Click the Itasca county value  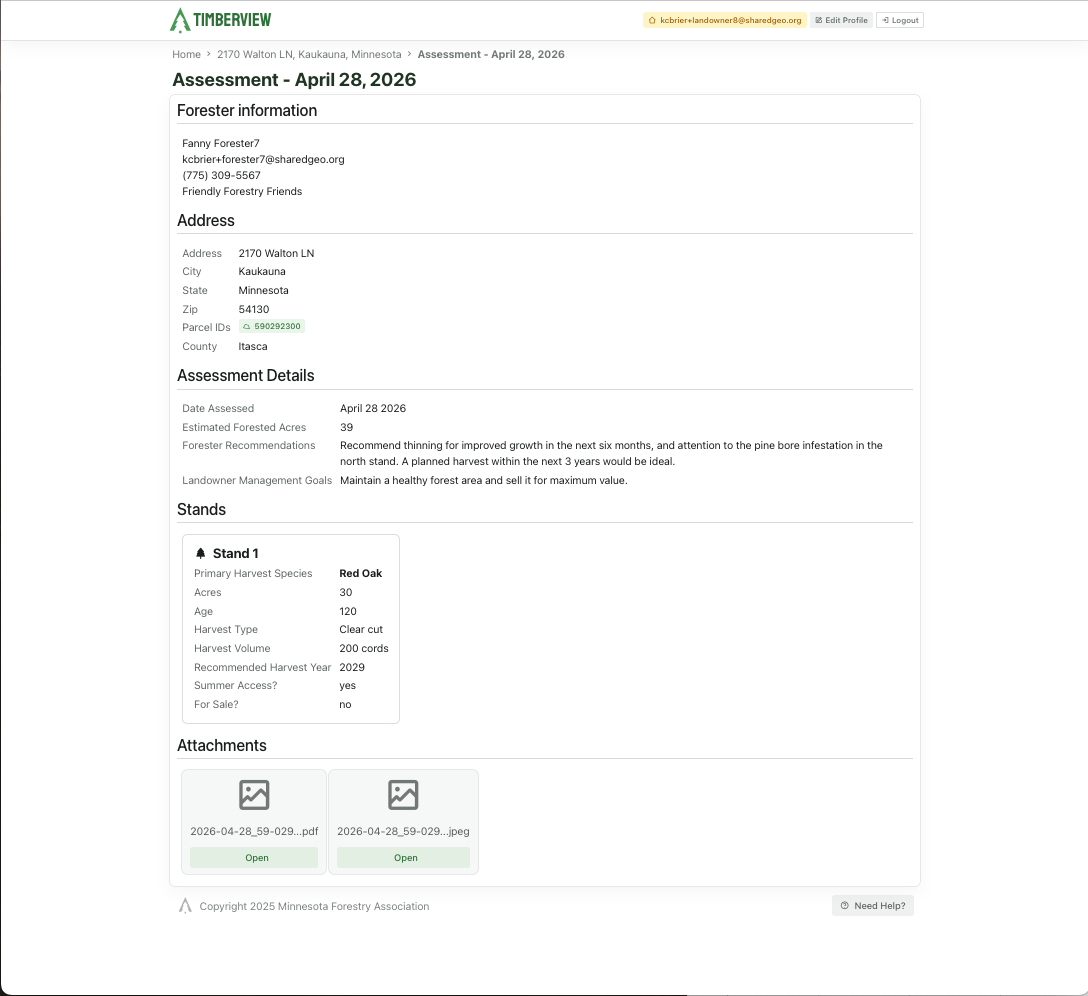[x=253, y=346]
